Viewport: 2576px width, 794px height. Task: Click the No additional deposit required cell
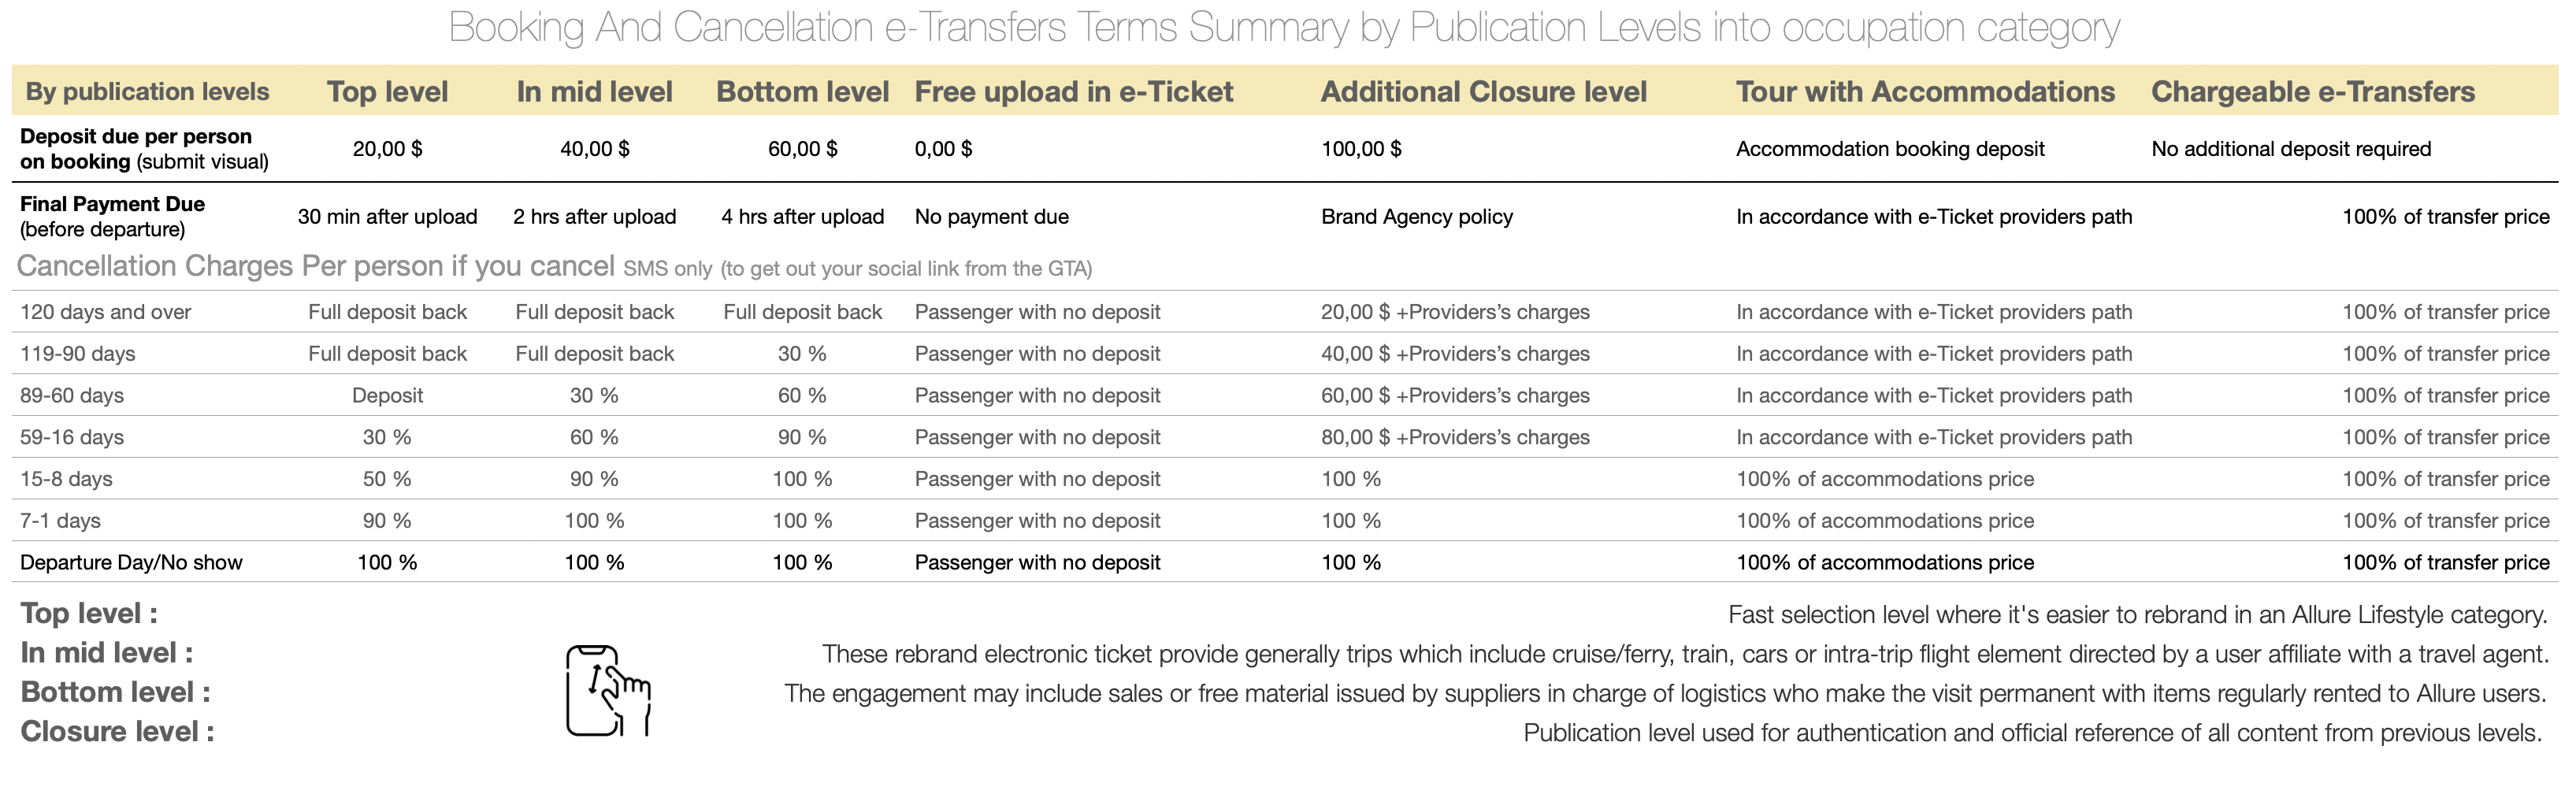2291,149
